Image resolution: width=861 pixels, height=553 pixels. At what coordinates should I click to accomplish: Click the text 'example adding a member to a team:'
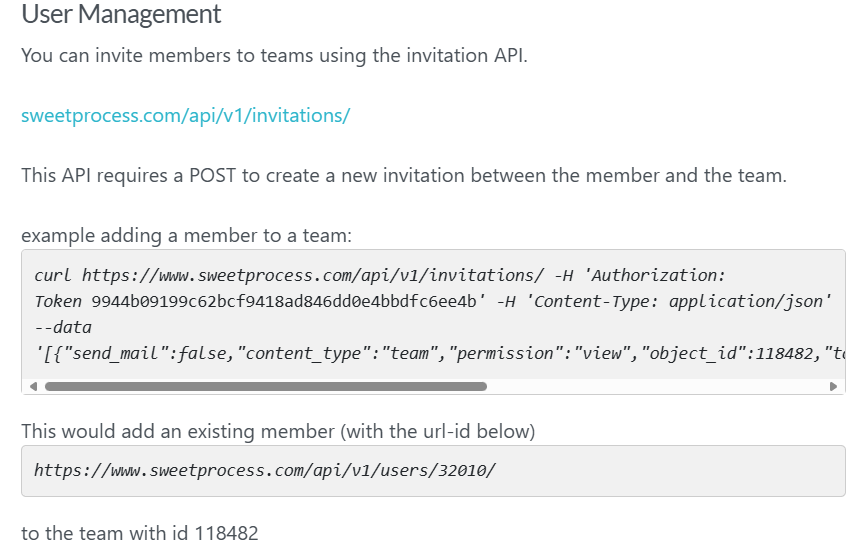click(186, 236)
